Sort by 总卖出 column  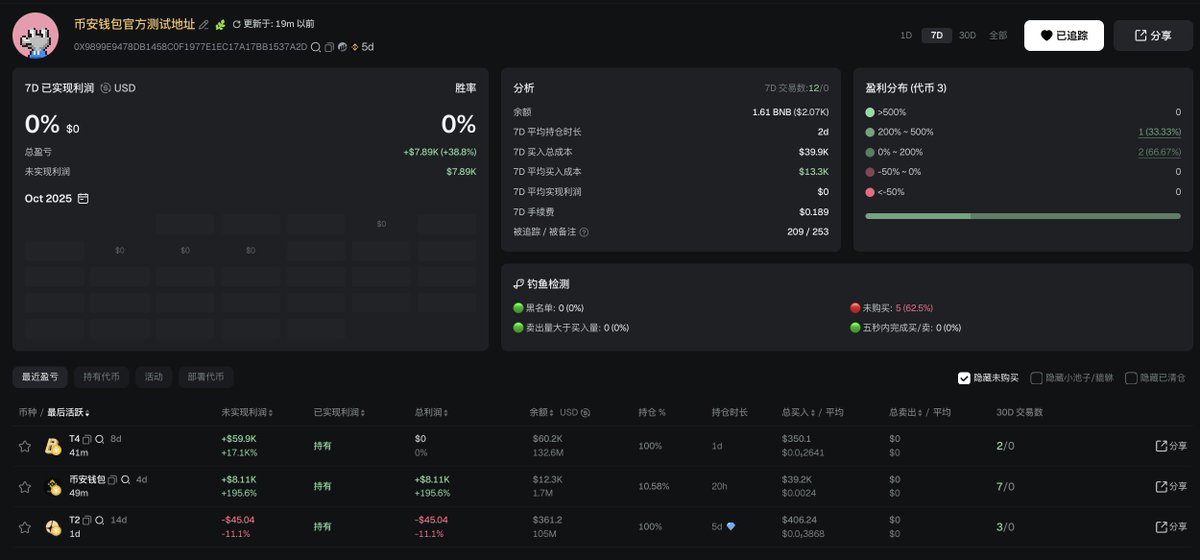[908, 412]
